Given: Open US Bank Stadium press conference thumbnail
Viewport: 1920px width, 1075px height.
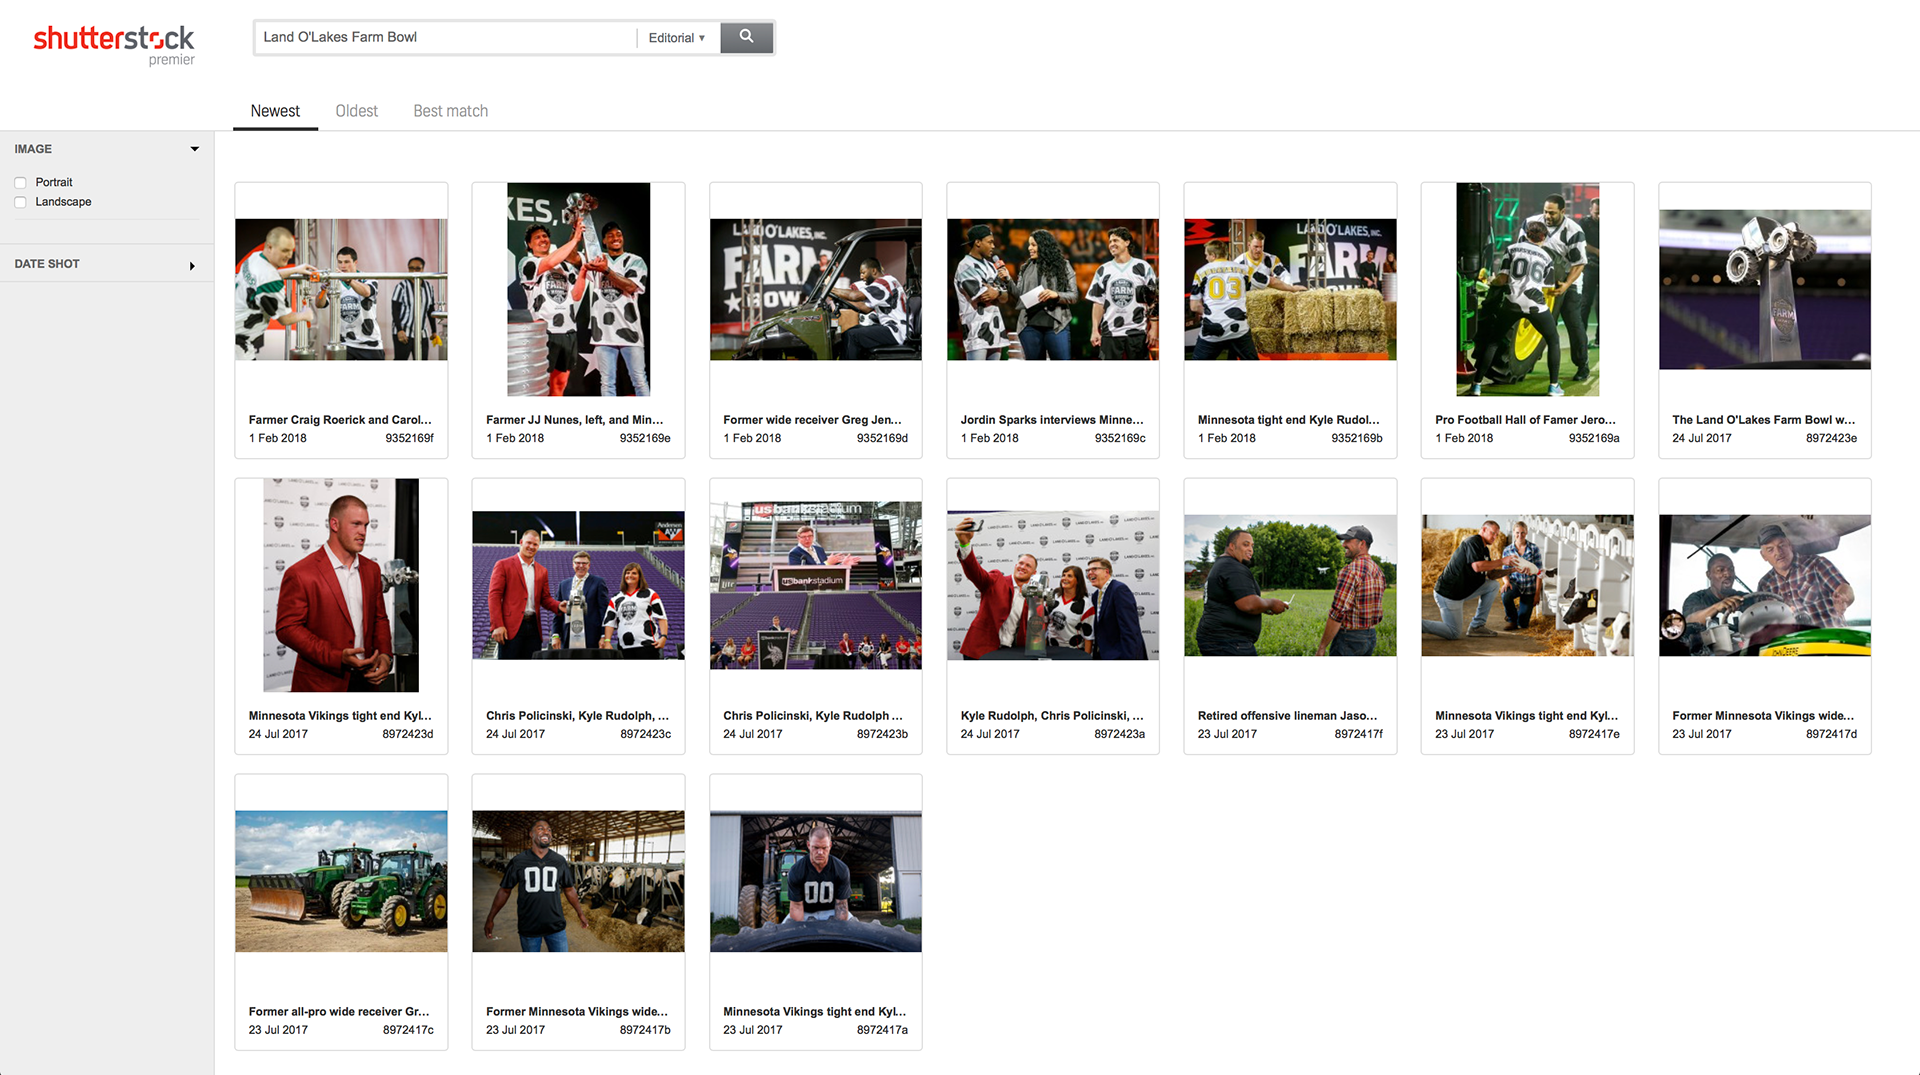Looking at the screenshot, I should pos(816,585).
